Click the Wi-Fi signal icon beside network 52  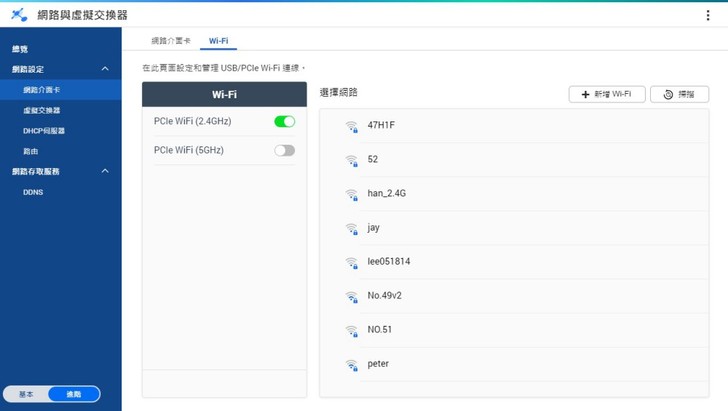click(351, 160)
